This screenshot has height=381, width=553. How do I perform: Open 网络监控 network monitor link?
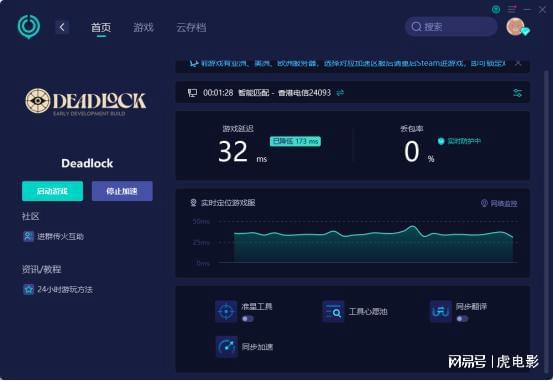499,204
